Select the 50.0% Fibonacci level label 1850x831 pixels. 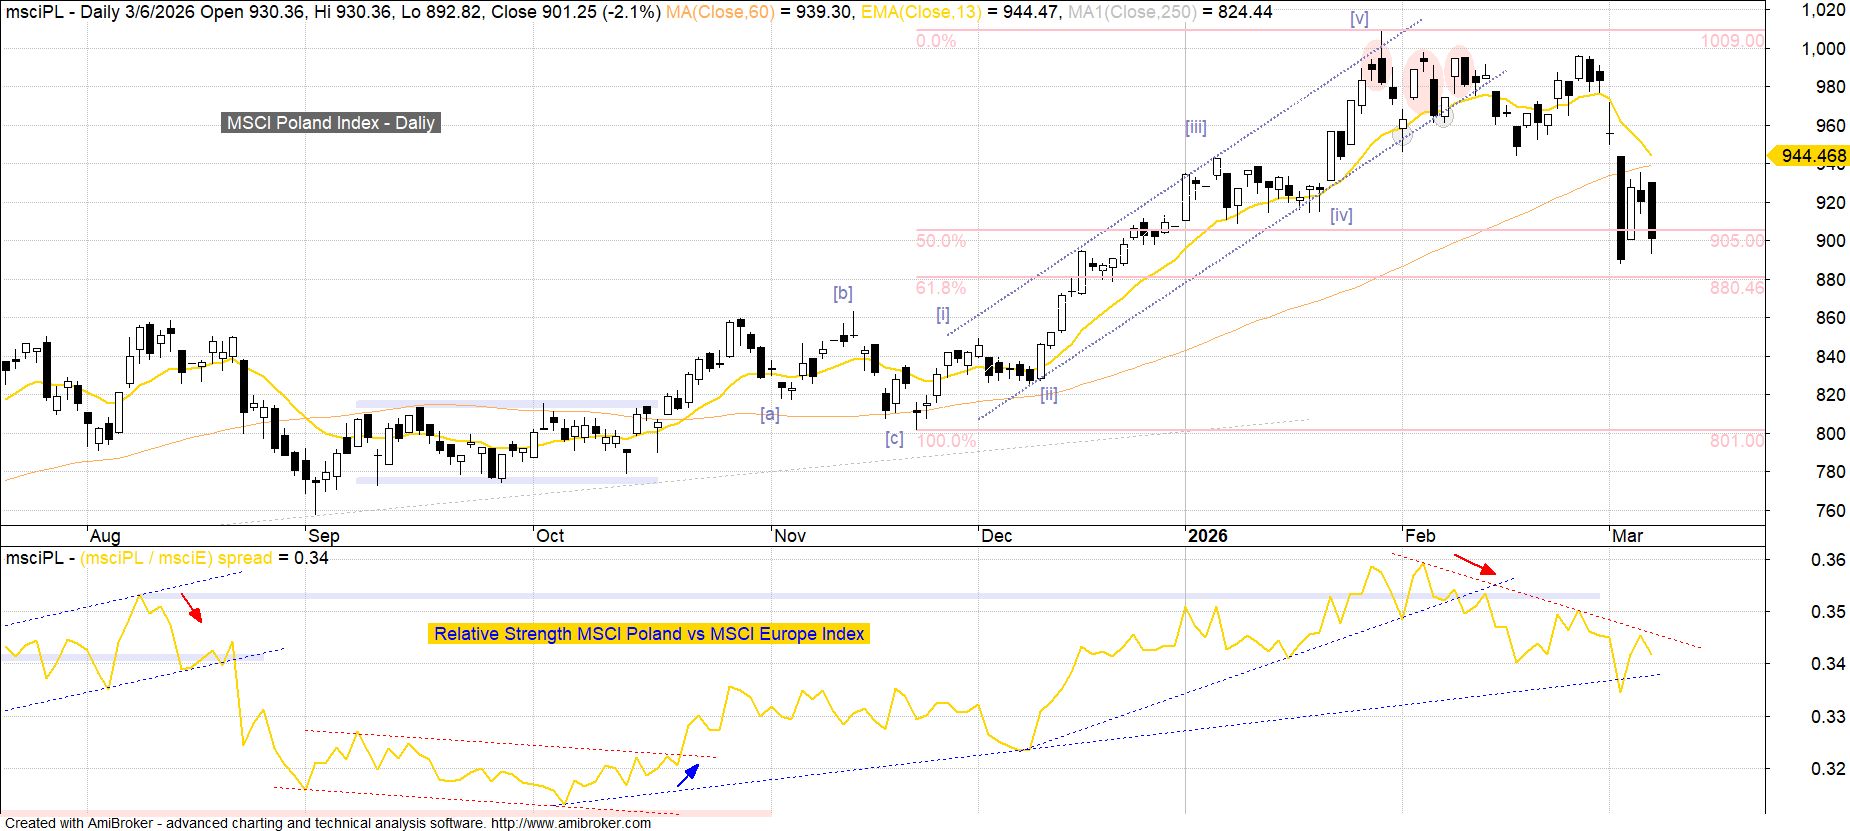(x=941, y=241)
